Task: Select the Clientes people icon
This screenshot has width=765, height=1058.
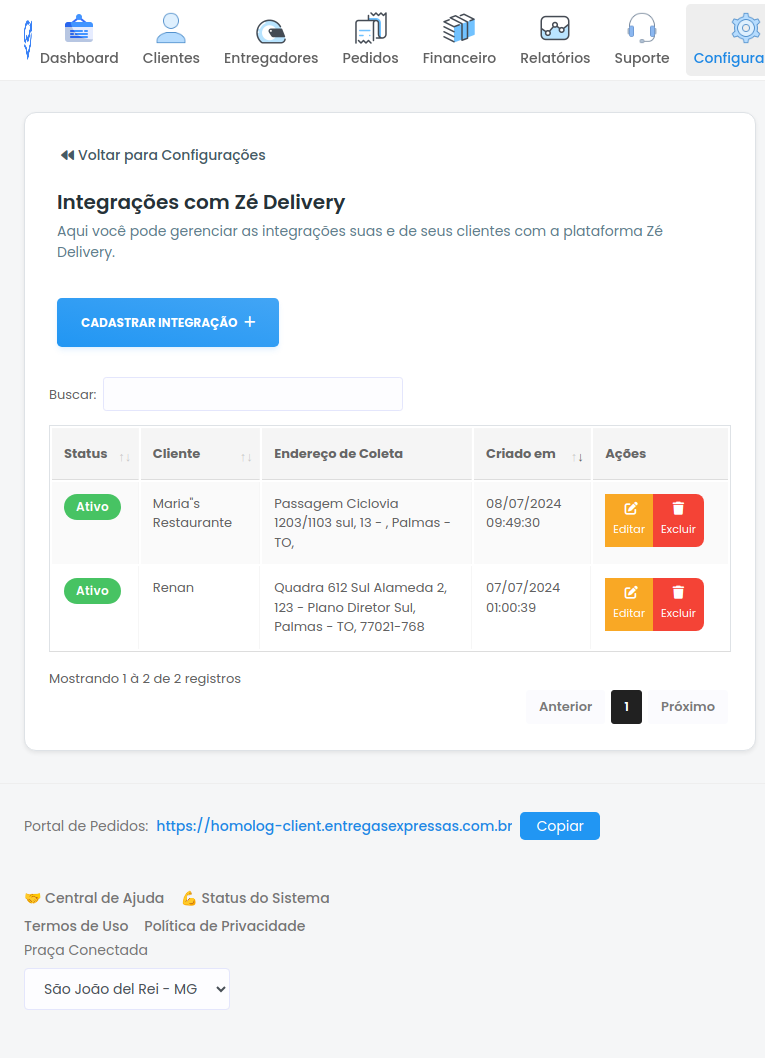Action: [170, 26]
